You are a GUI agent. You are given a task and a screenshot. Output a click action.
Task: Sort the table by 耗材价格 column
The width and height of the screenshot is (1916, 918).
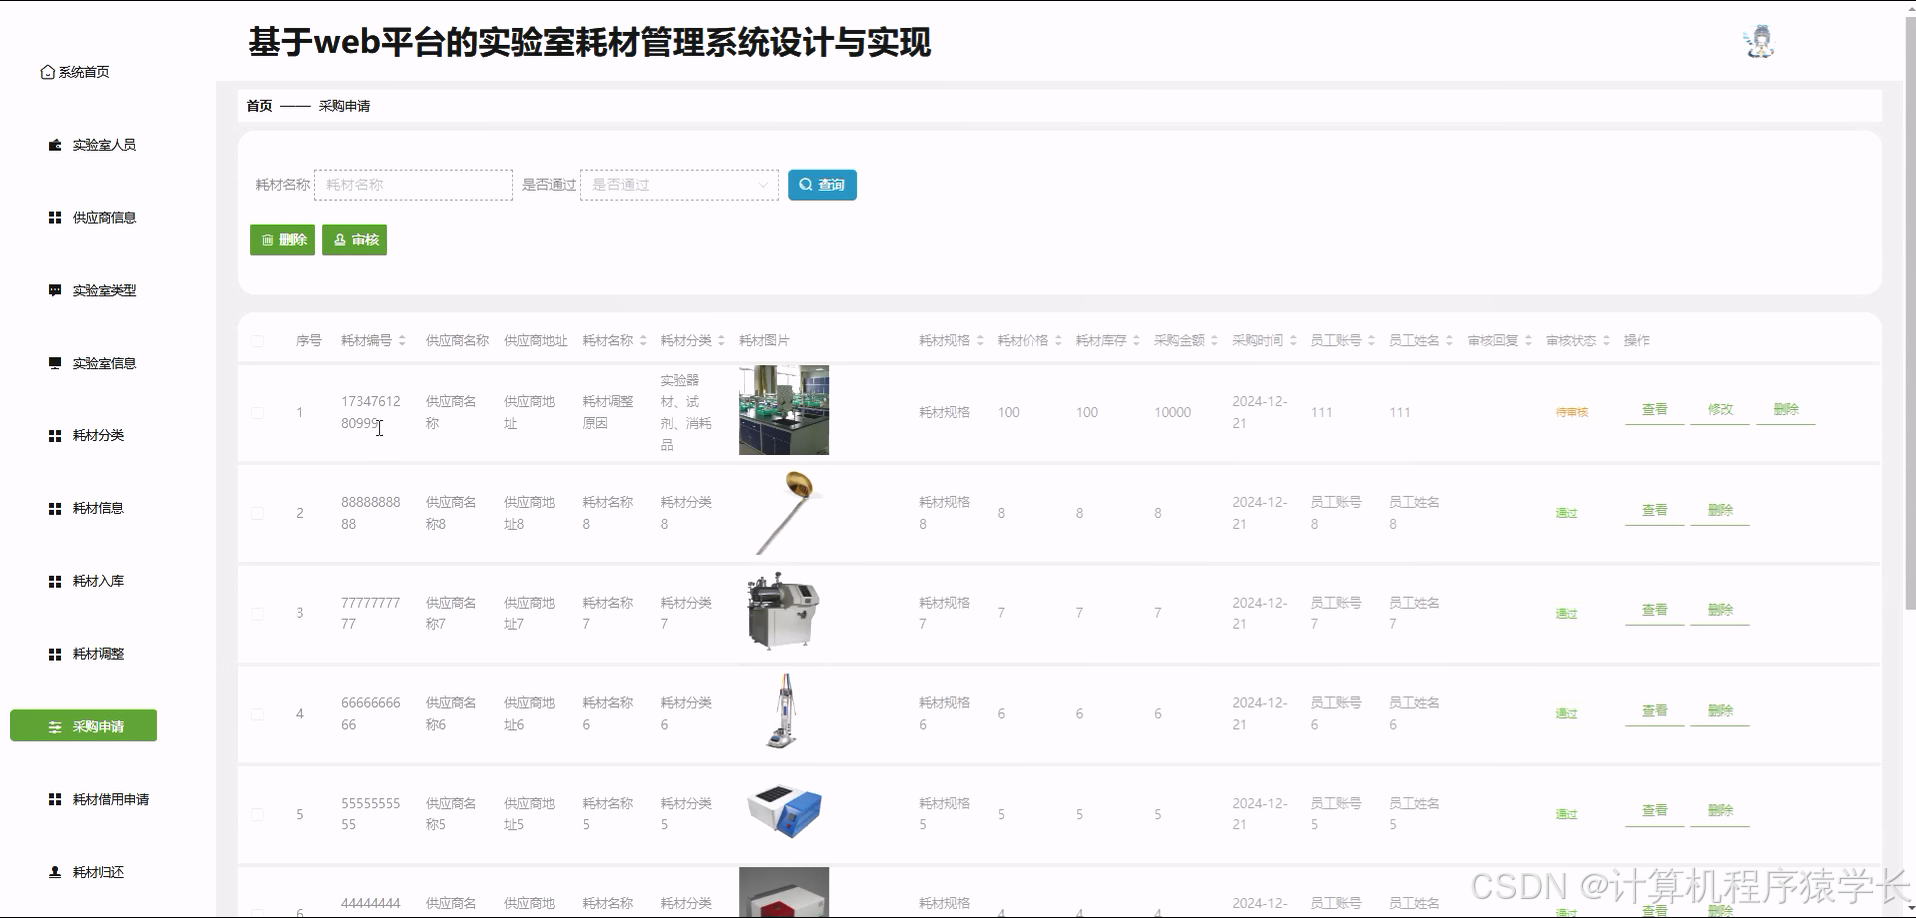coord(1028,339)
